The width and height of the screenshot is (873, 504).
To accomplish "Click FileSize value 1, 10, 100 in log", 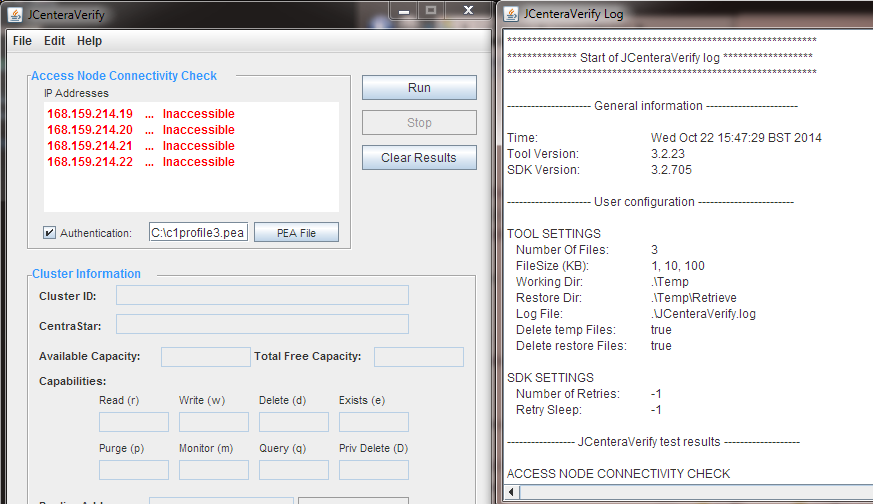I will 678,266.
